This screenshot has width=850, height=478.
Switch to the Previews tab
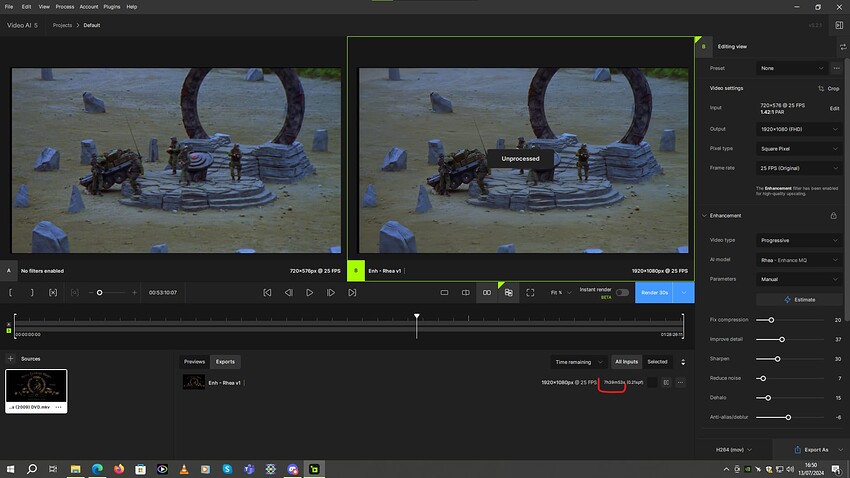click(194, 361)
